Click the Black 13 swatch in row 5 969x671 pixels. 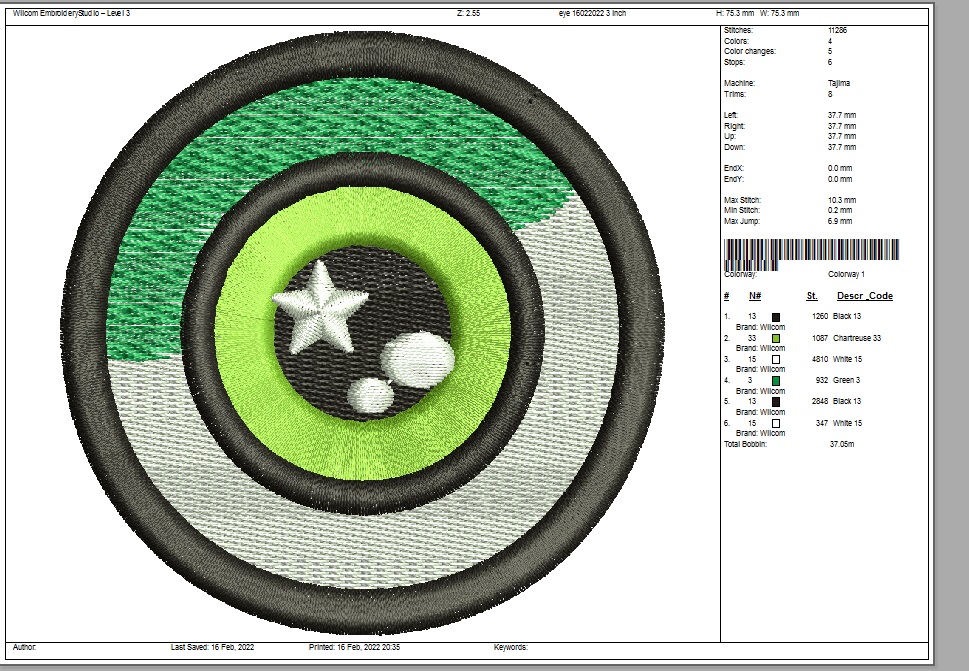click(776, 402)
